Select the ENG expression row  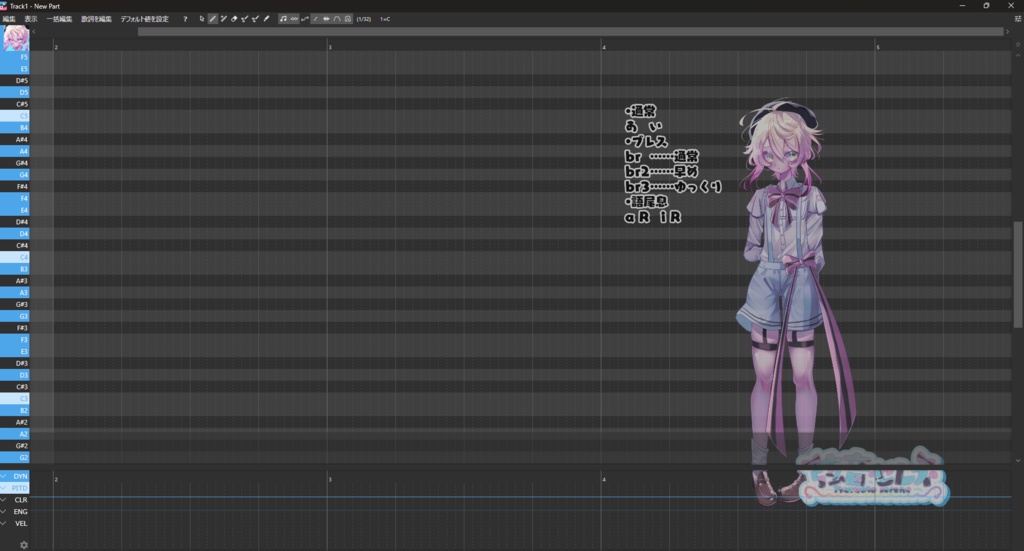(x=14, y=511)
